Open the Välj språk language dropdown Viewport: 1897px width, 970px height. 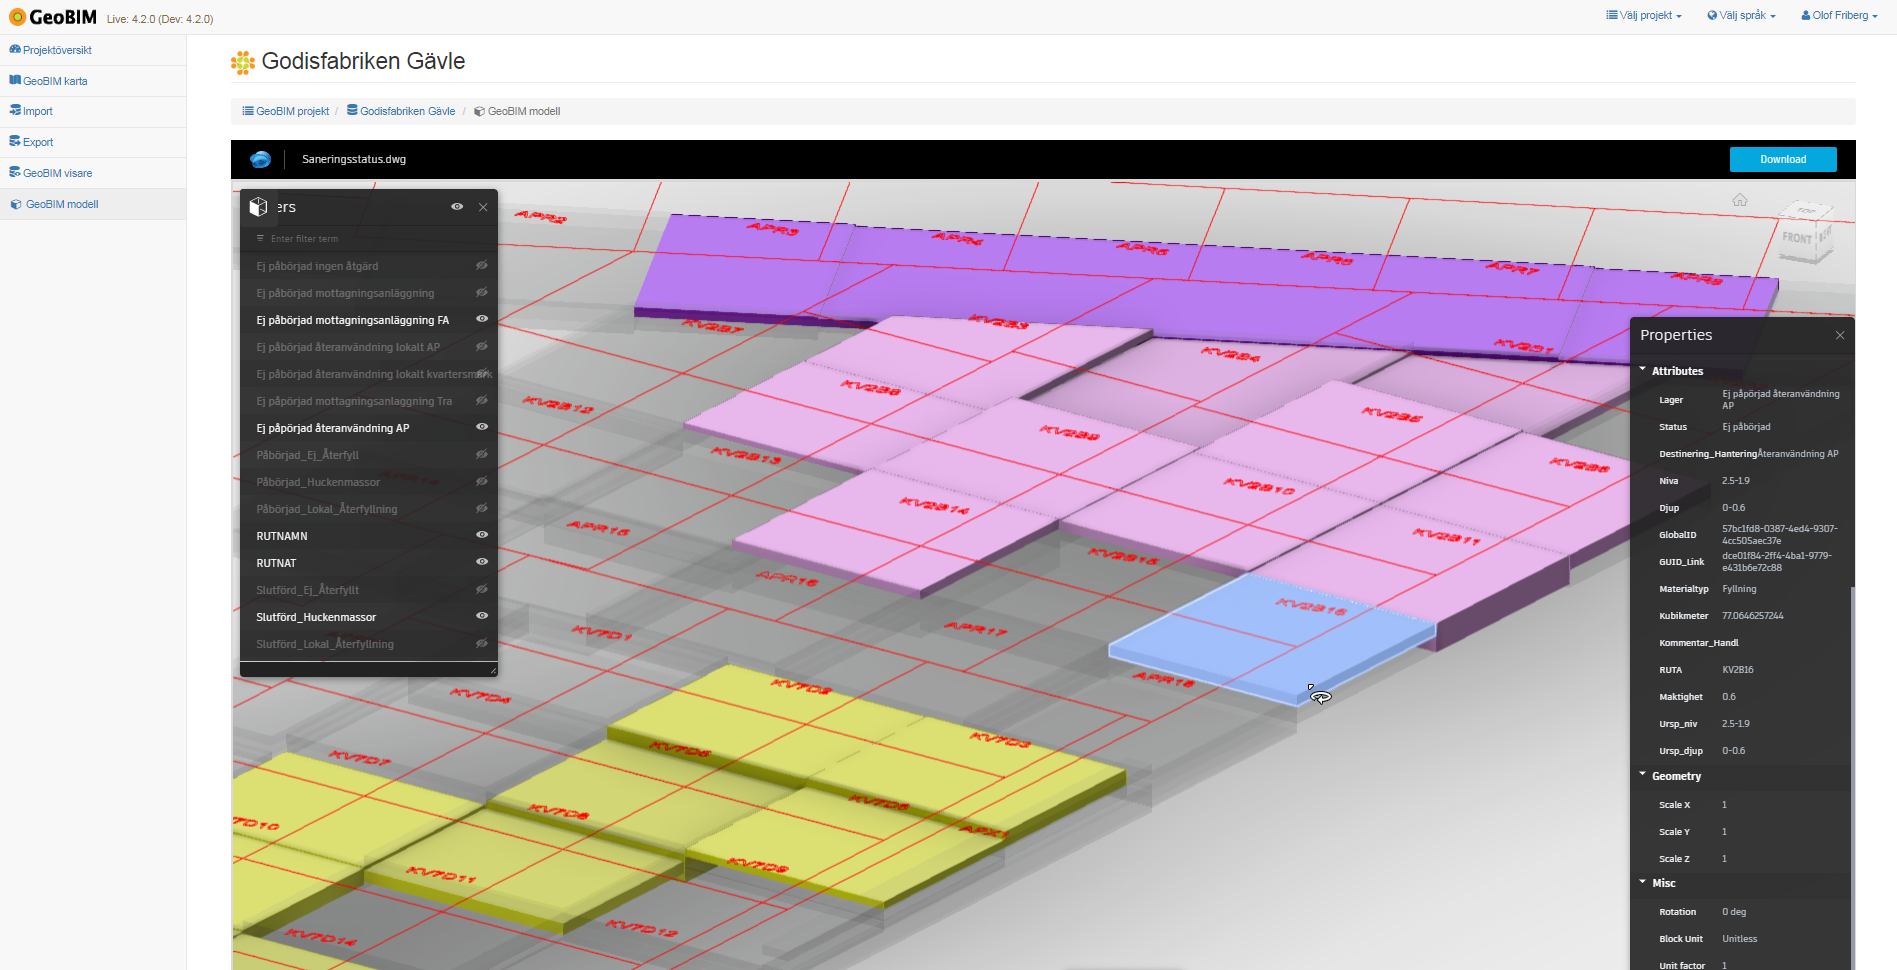click(1741, 15)
